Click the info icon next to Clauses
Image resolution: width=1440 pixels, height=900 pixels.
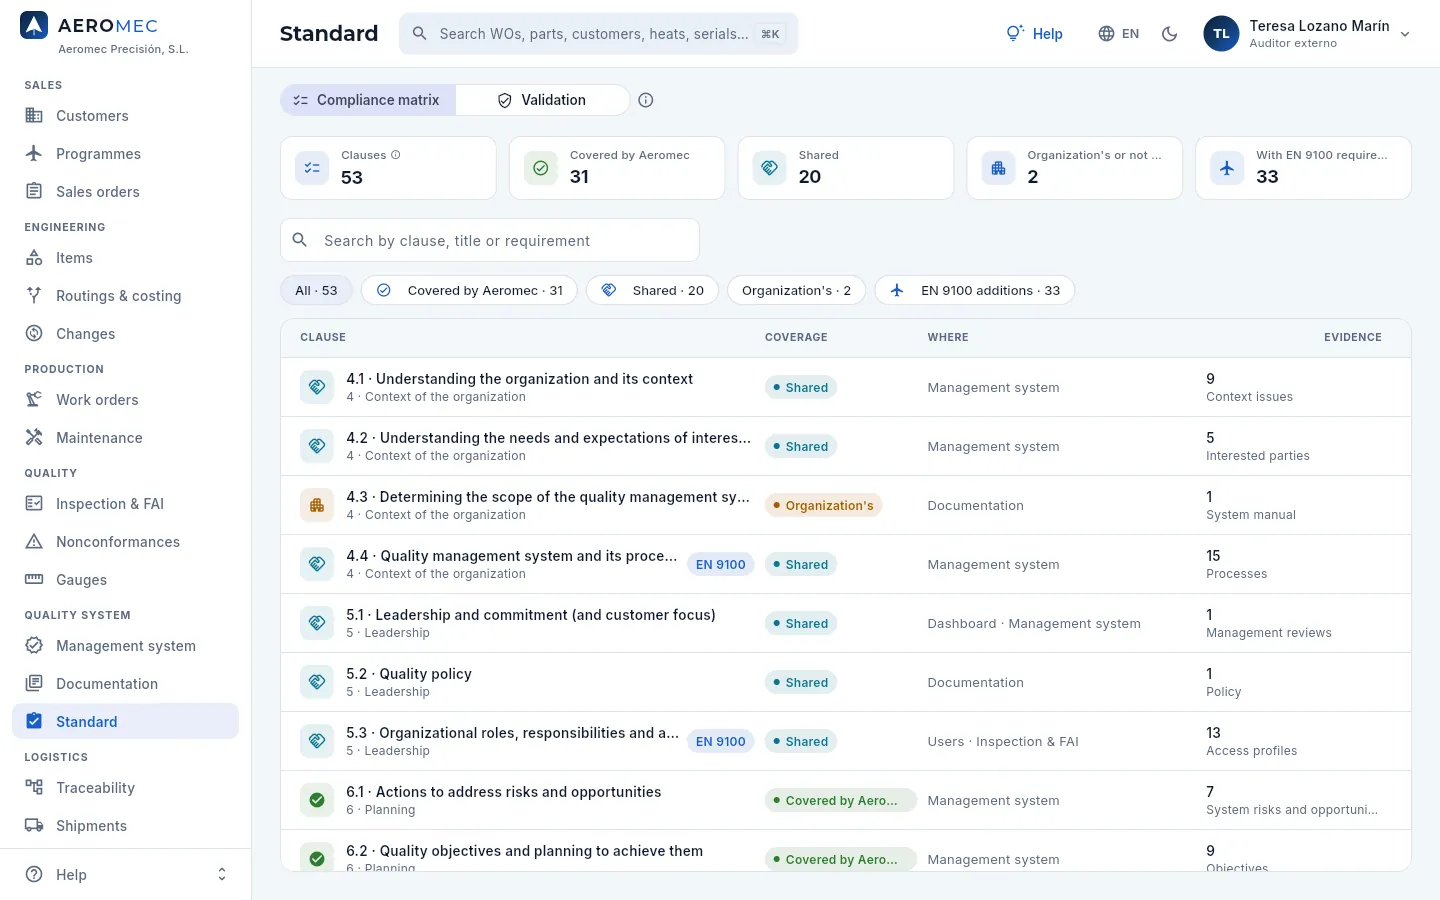396,155
